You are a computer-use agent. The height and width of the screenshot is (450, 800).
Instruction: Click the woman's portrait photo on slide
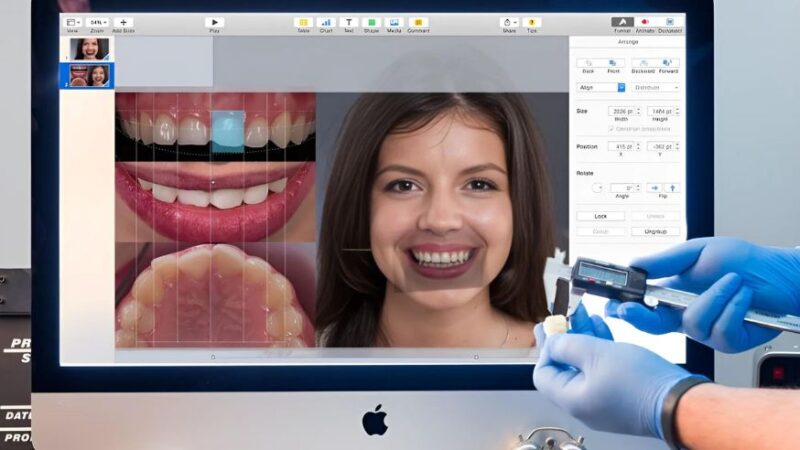coord(442,219)
